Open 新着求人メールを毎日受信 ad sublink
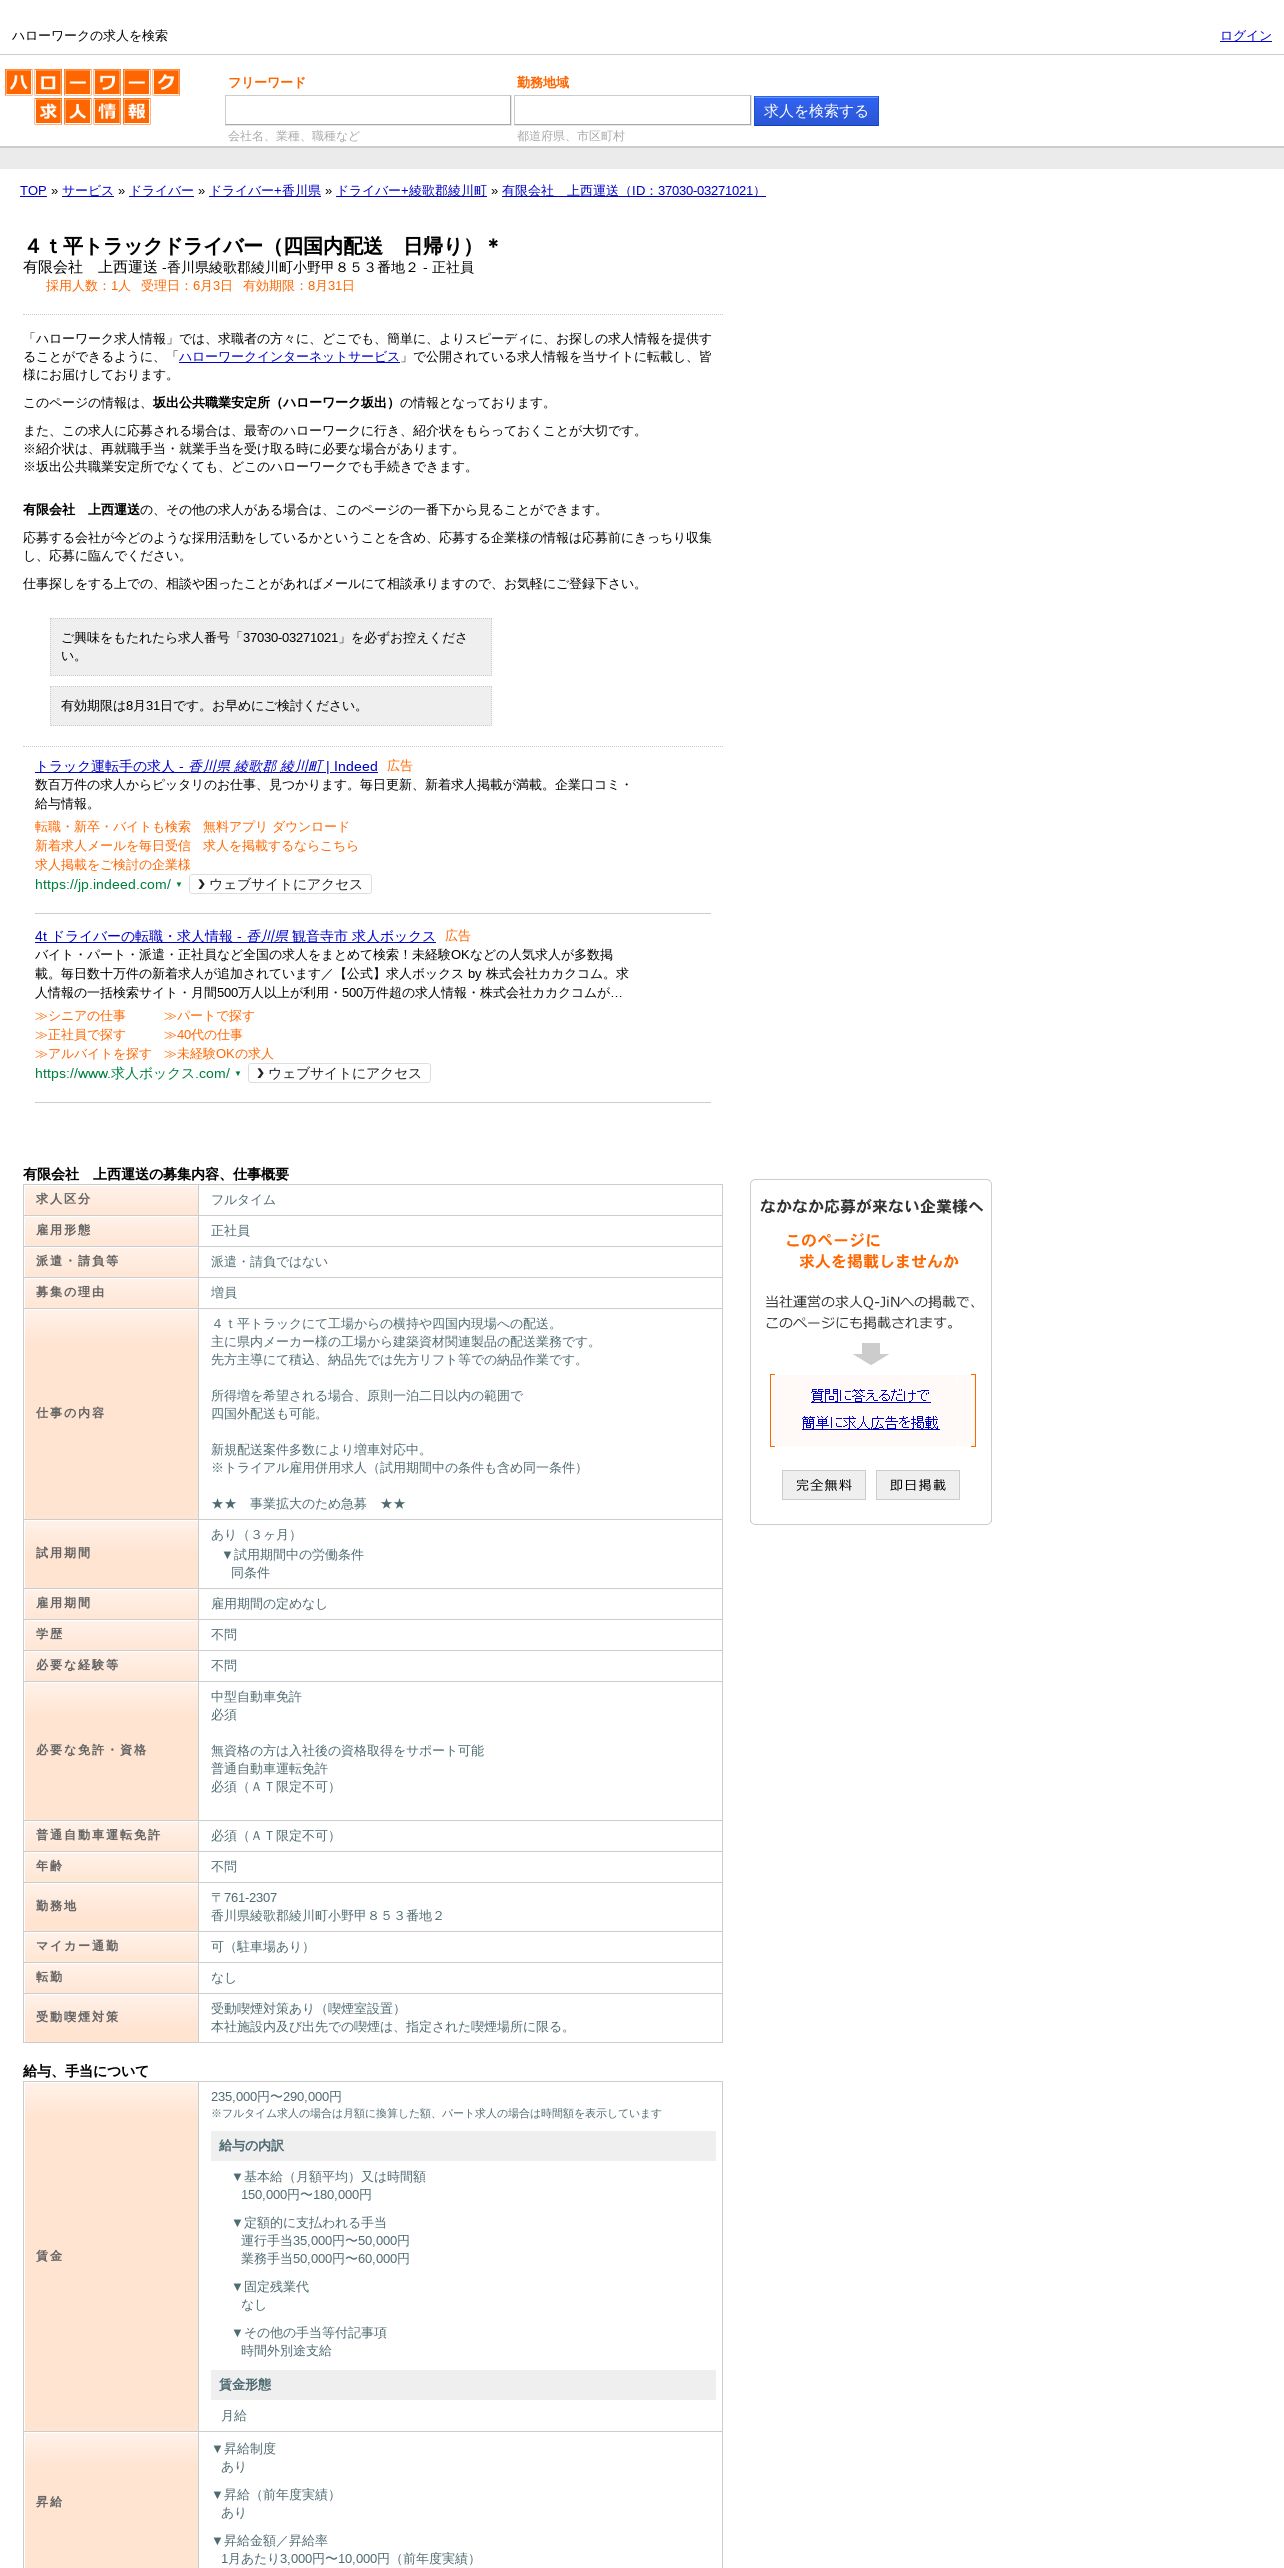This screenshot has height=2568, width=1284. [112, 846]
